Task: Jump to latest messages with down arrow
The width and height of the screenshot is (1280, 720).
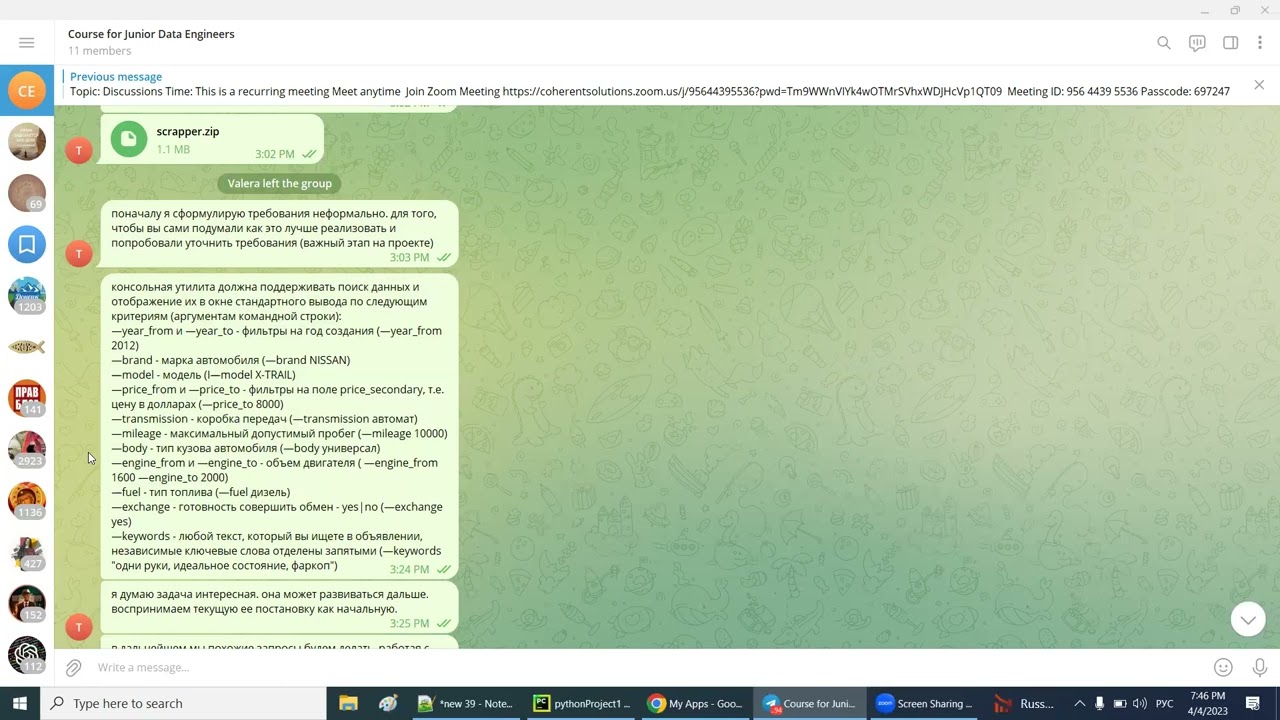Action: click(x=1248, y=620)
